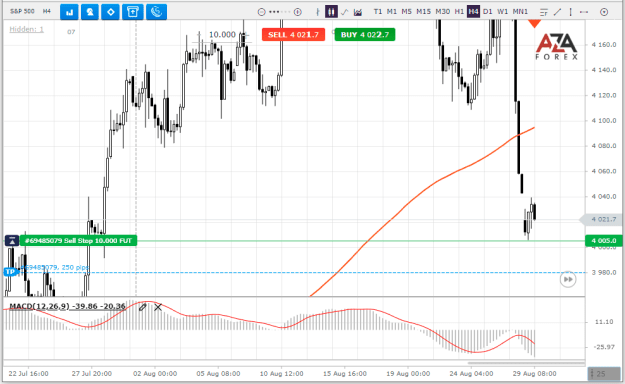Viewport: 625px width, 384px height.
Task: Select the M1 timeframe
Action: tap(392, 12)
